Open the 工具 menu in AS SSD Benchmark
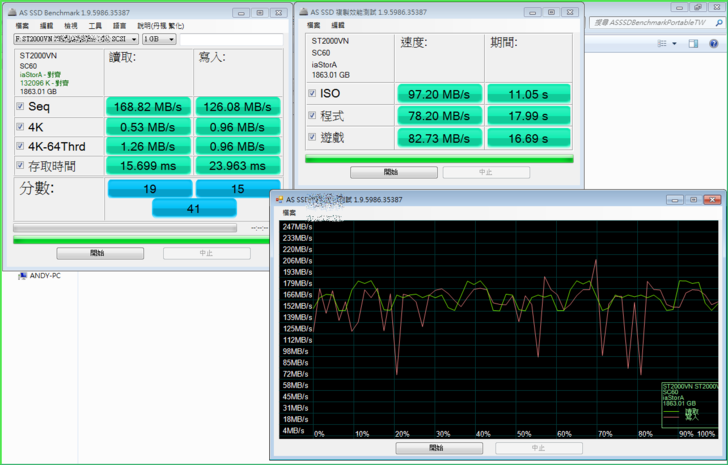The width and height of the screenshot is (728, 465). (x=95, y=25)
